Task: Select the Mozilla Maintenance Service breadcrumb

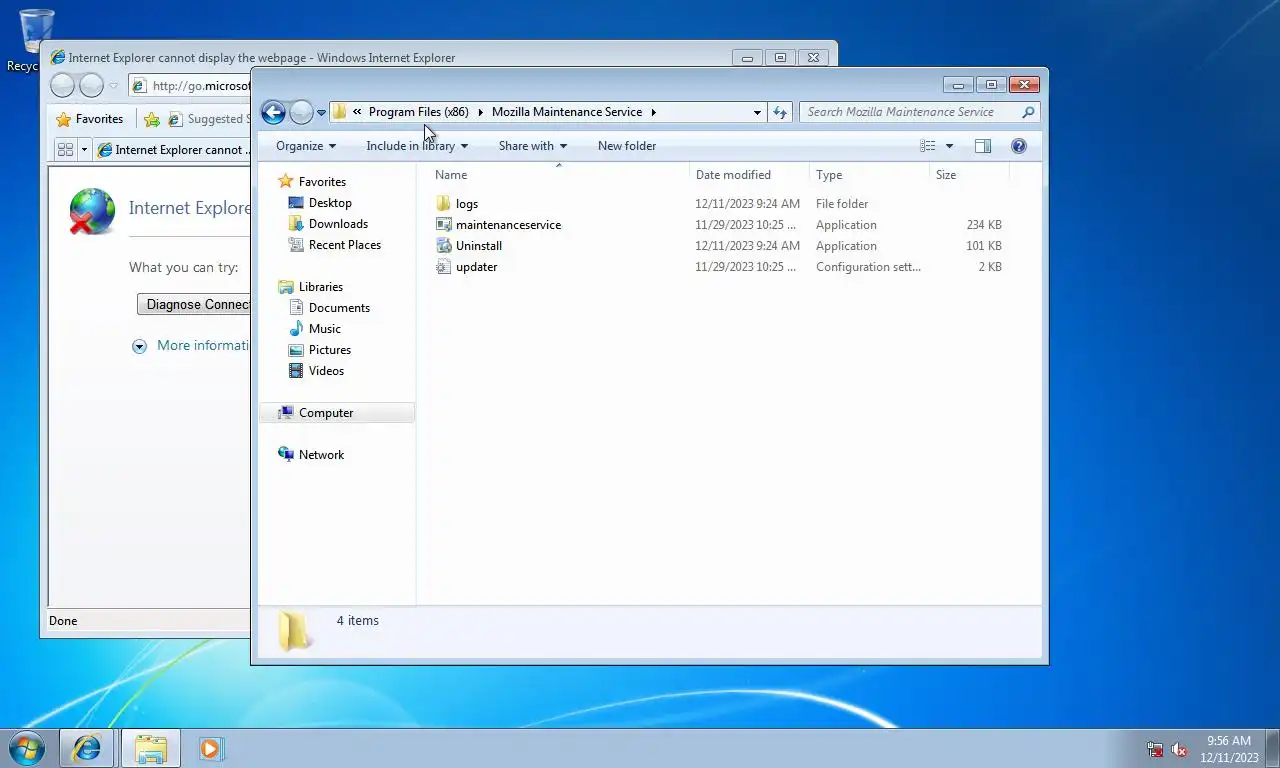Action: point(567,112)
